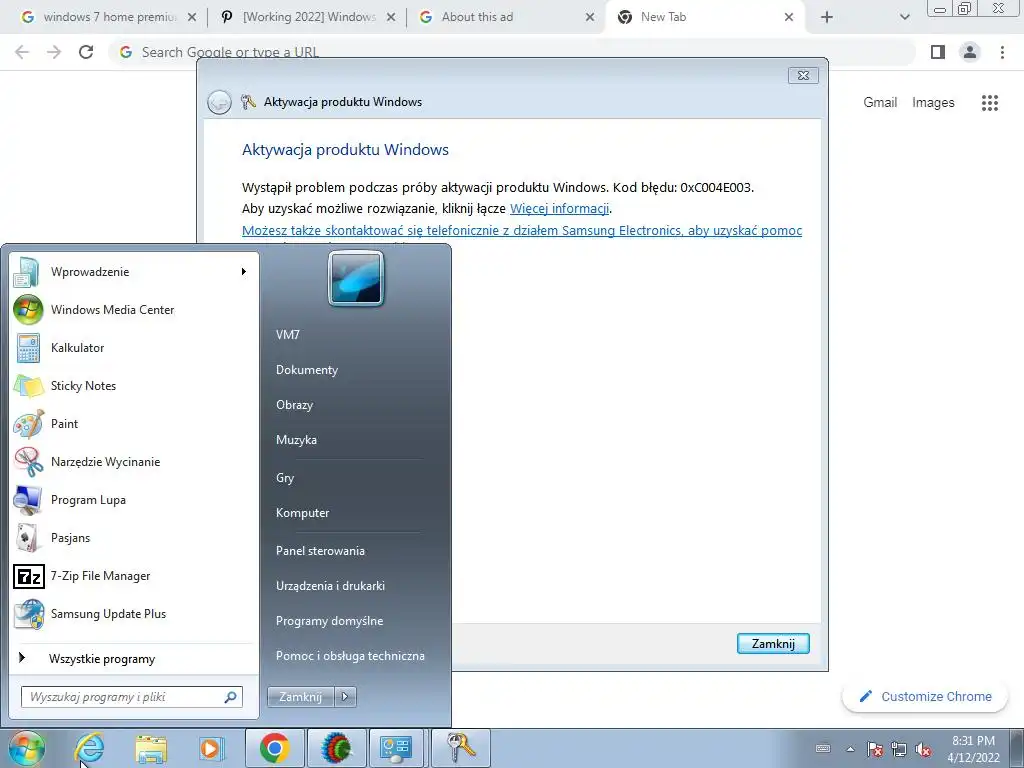Reload the Chrome page
The image size is (1024, 768).
tap(86, 52)
